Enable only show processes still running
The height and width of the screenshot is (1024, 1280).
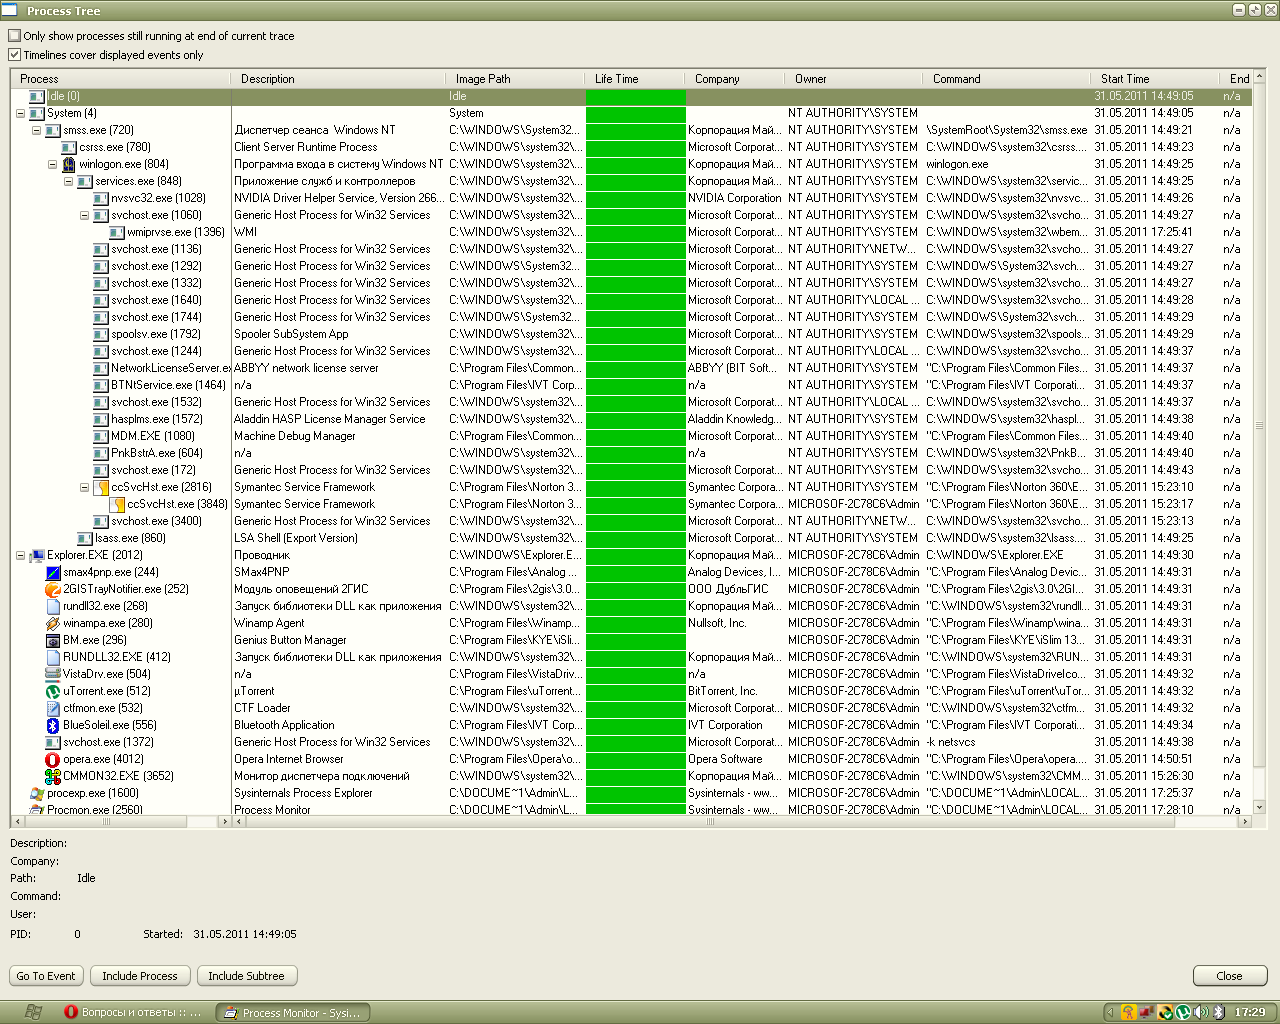pyautogui.click(x=14, y=36)
